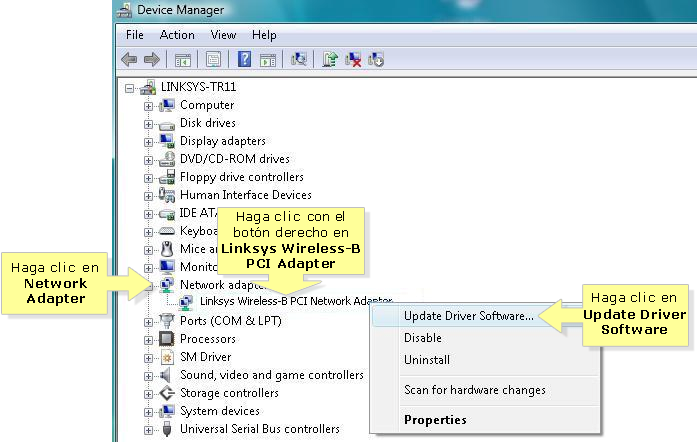Select the SM Driver label
697x442 pixels.
(205, 357)
